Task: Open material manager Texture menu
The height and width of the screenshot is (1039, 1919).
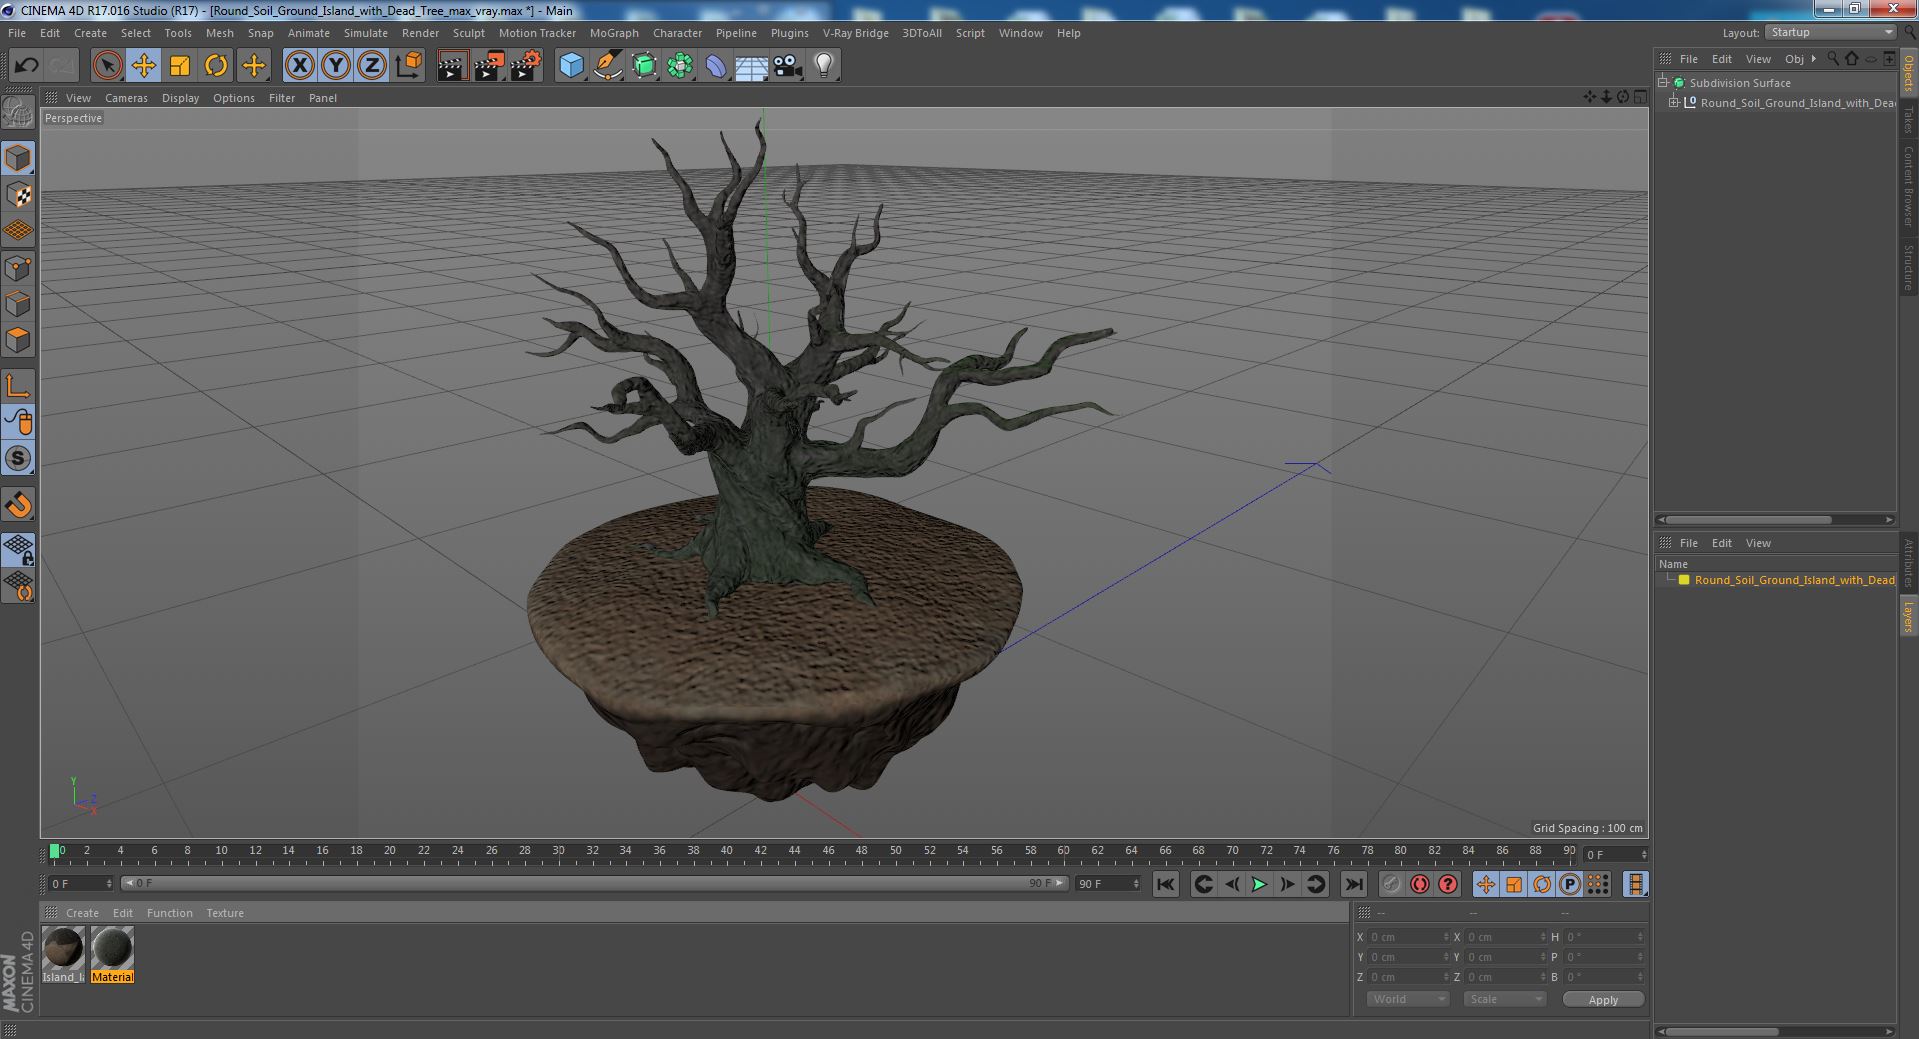Action: point(225,913)
